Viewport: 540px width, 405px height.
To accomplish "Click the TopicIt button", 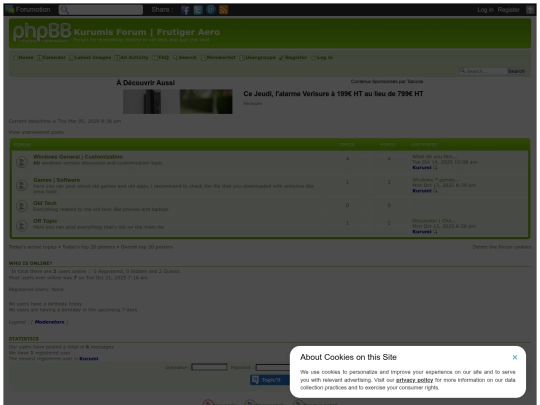I will tap(270, 380).
